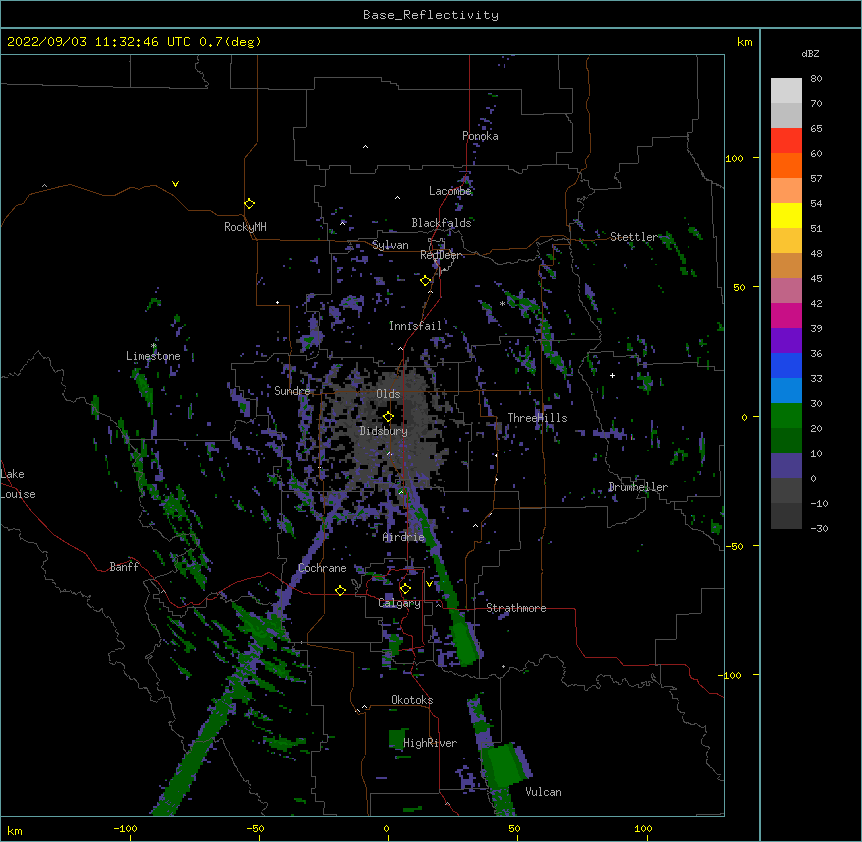The width and height of the screenshot is (862, 842).
Task: Select the yellow 54-51 dBZ legend swatch
Action: click(x=786, y=215)
